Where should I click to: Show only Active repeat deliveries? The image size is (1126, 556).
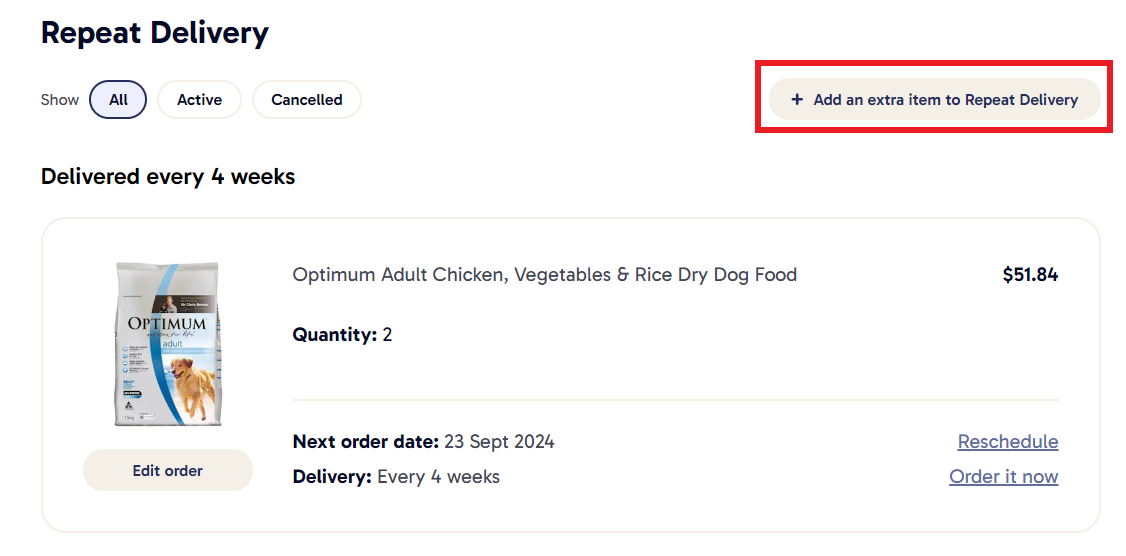[x=199, y=100]
